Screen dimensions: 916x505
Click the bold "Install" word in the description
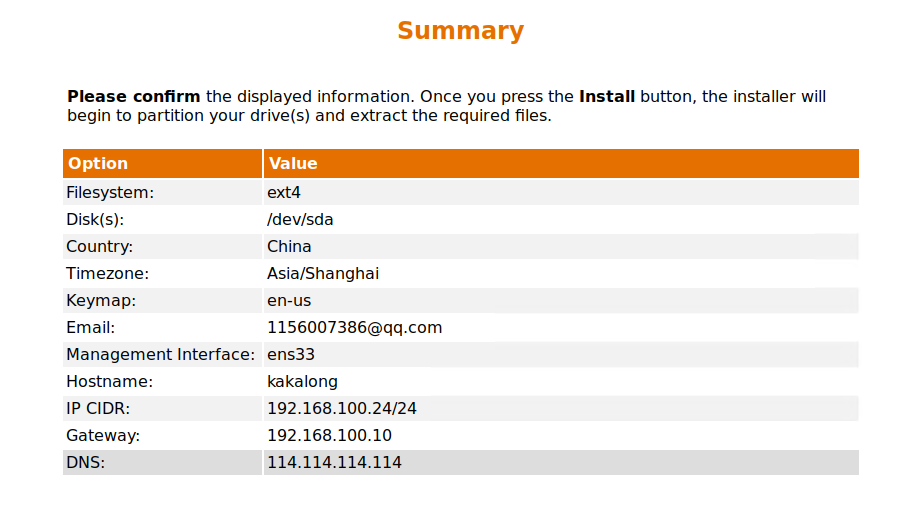click(607, 97)
